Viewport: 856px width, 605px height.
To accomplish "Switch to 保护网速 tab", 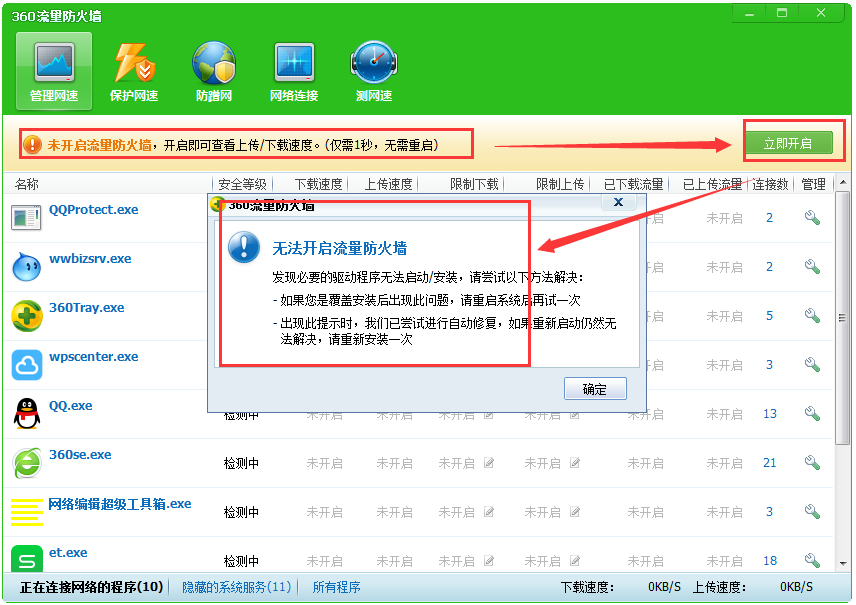I will click(x=134, y=71).
